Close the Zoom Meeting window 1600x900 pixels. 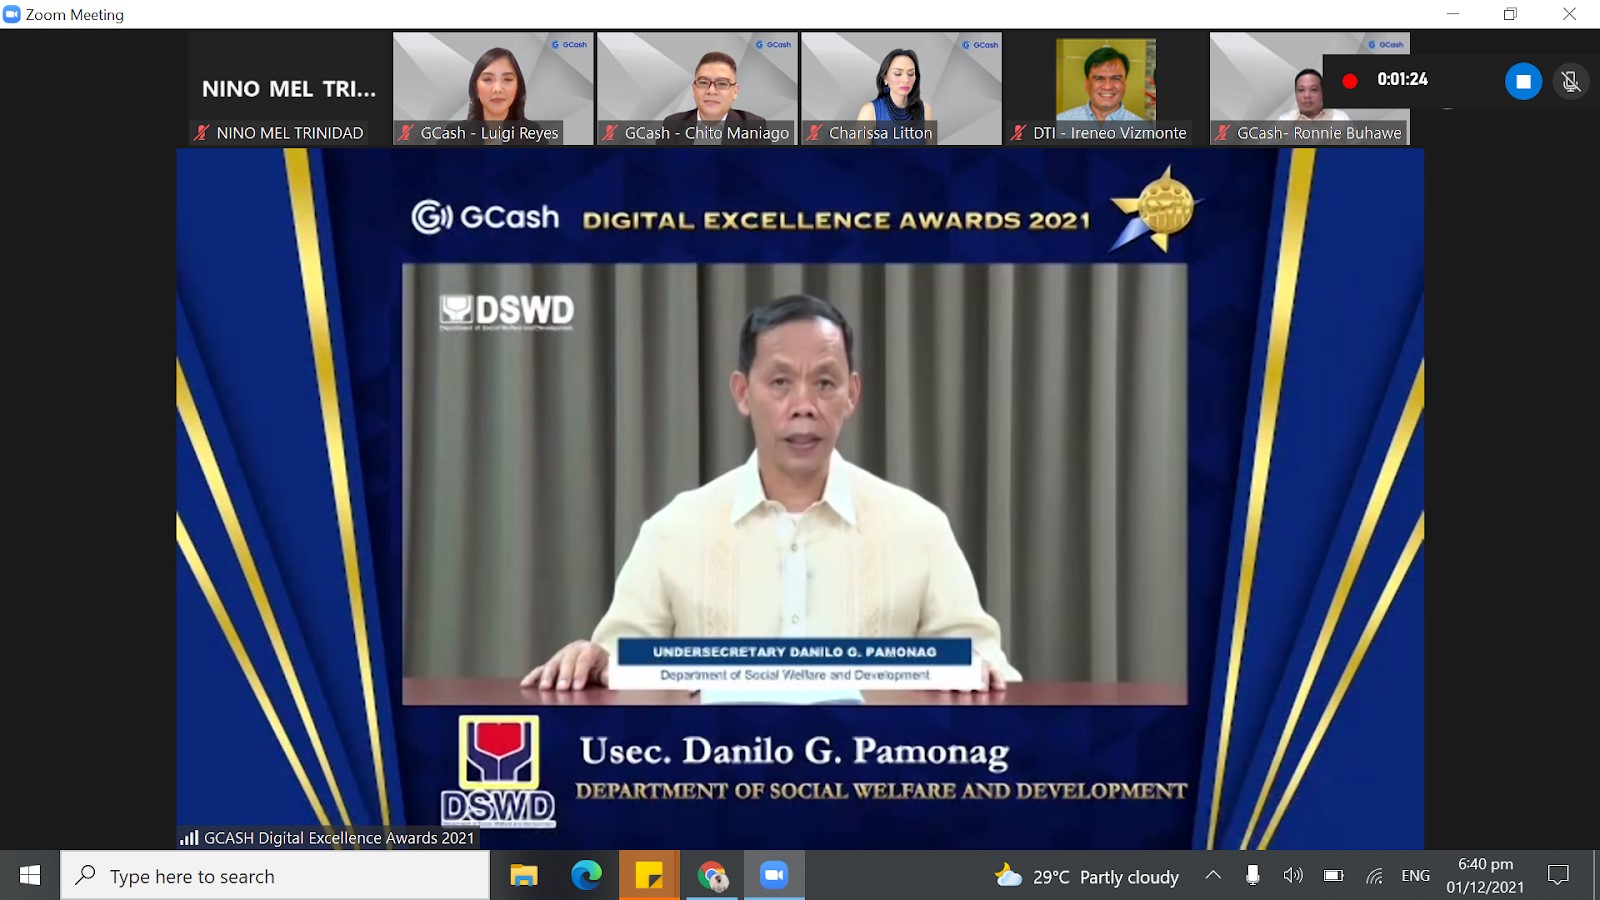(1569, 14)
